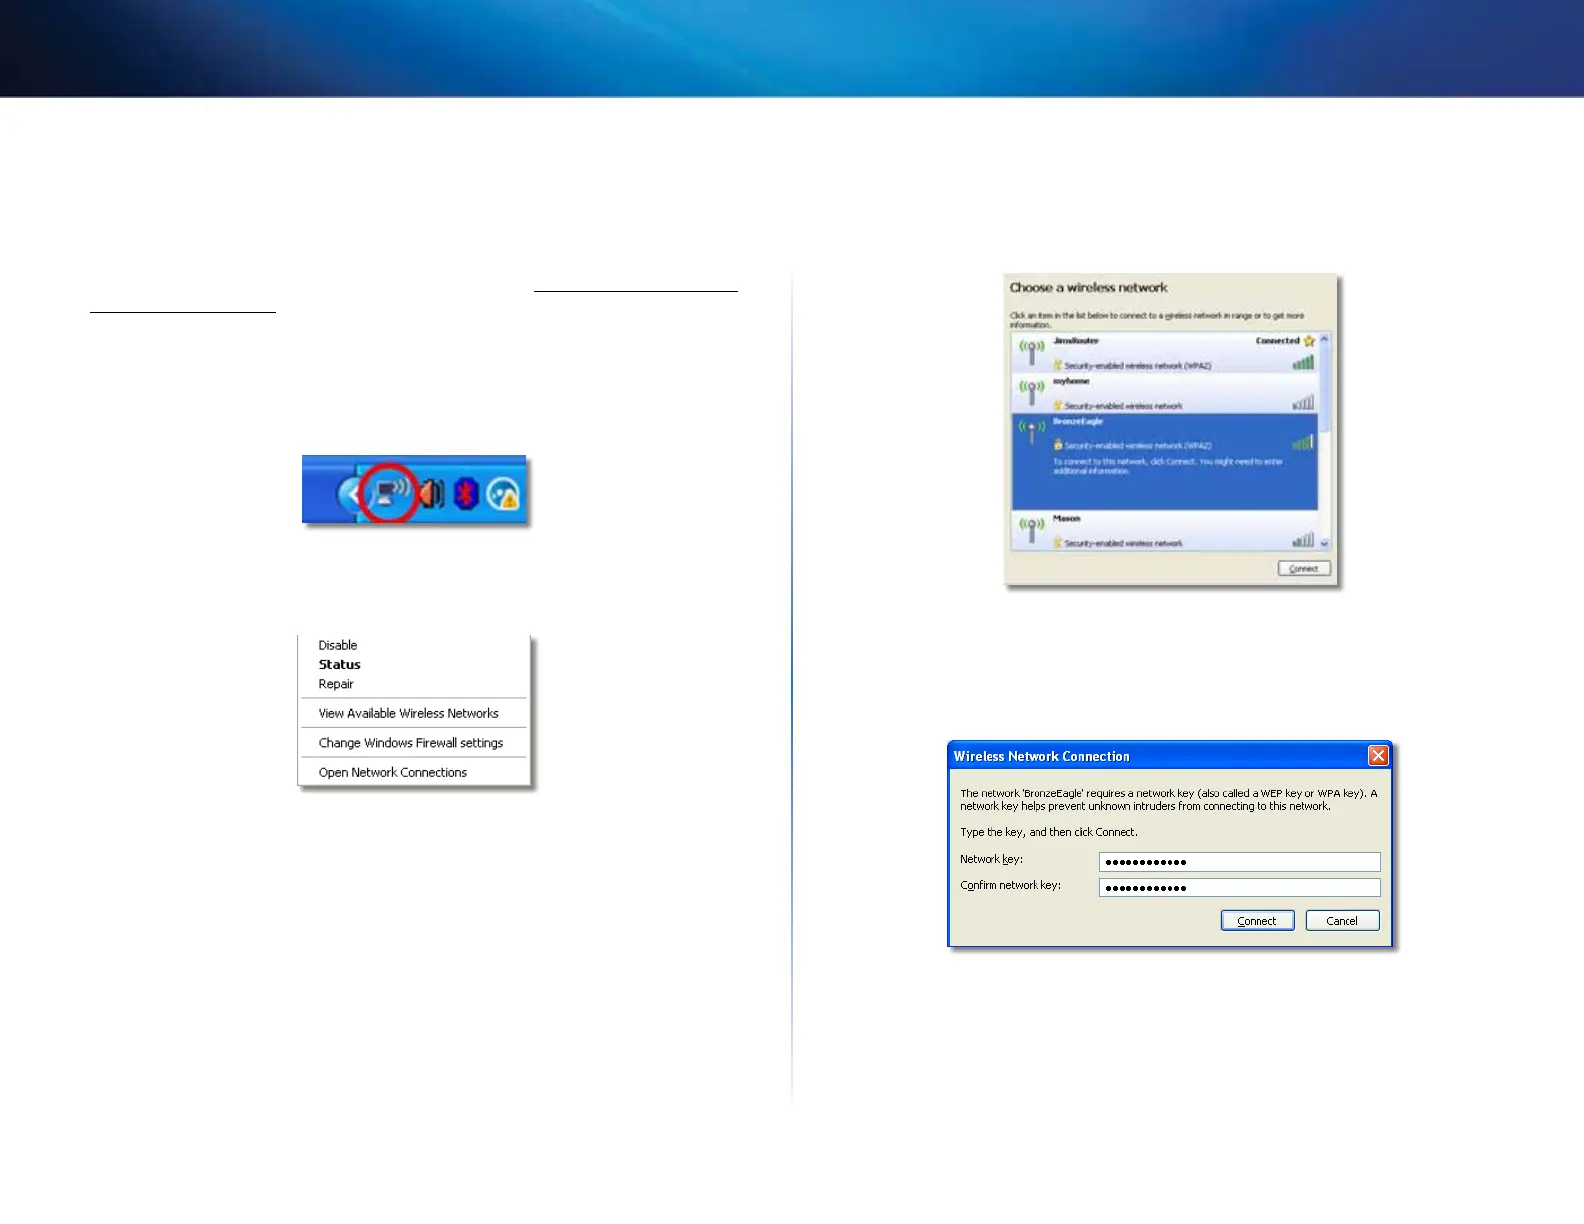Screen dimensions: 1584x1224
Task: Click the signal strength bars for myhome
Action: [1303, 403]
